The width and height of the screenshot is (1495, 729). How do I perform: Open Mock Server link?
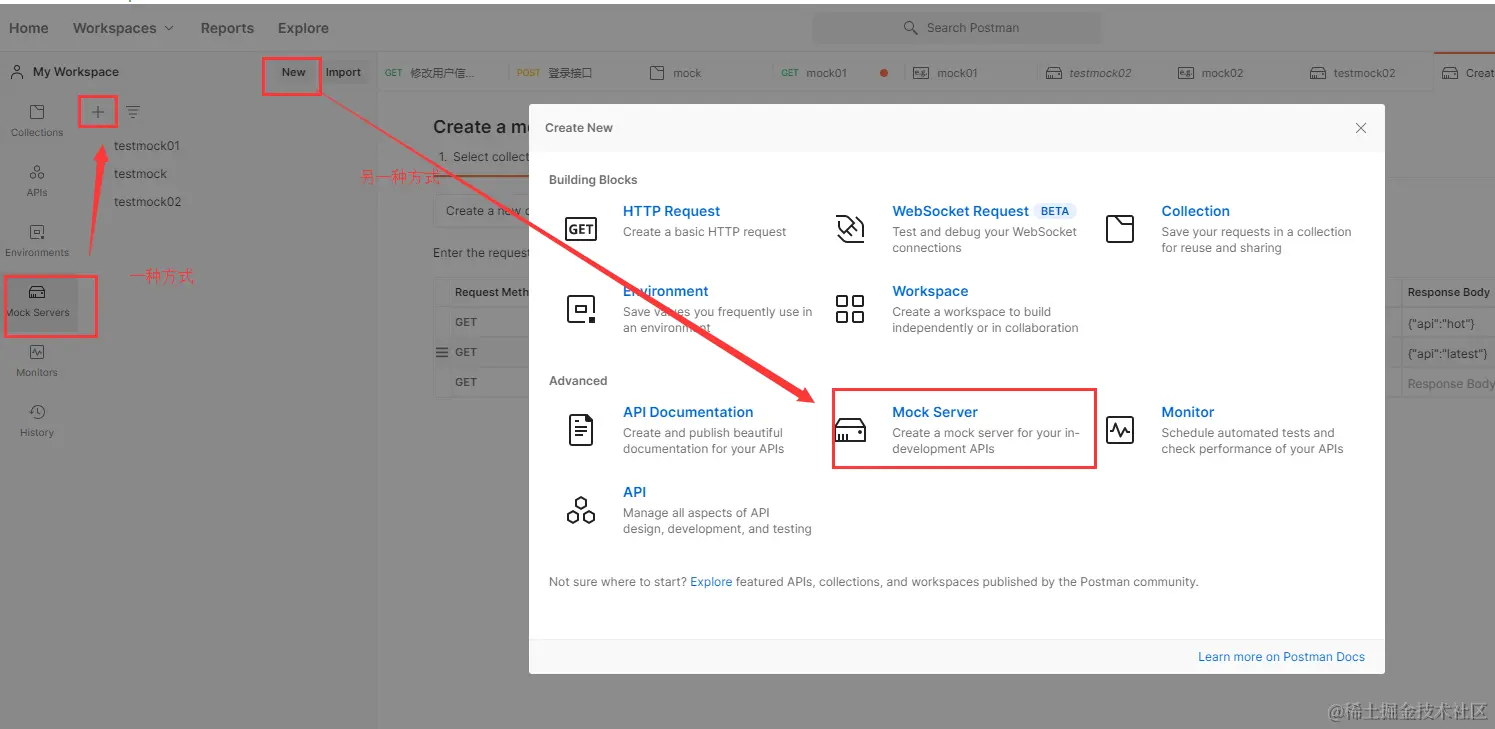[x=935, y=412]
